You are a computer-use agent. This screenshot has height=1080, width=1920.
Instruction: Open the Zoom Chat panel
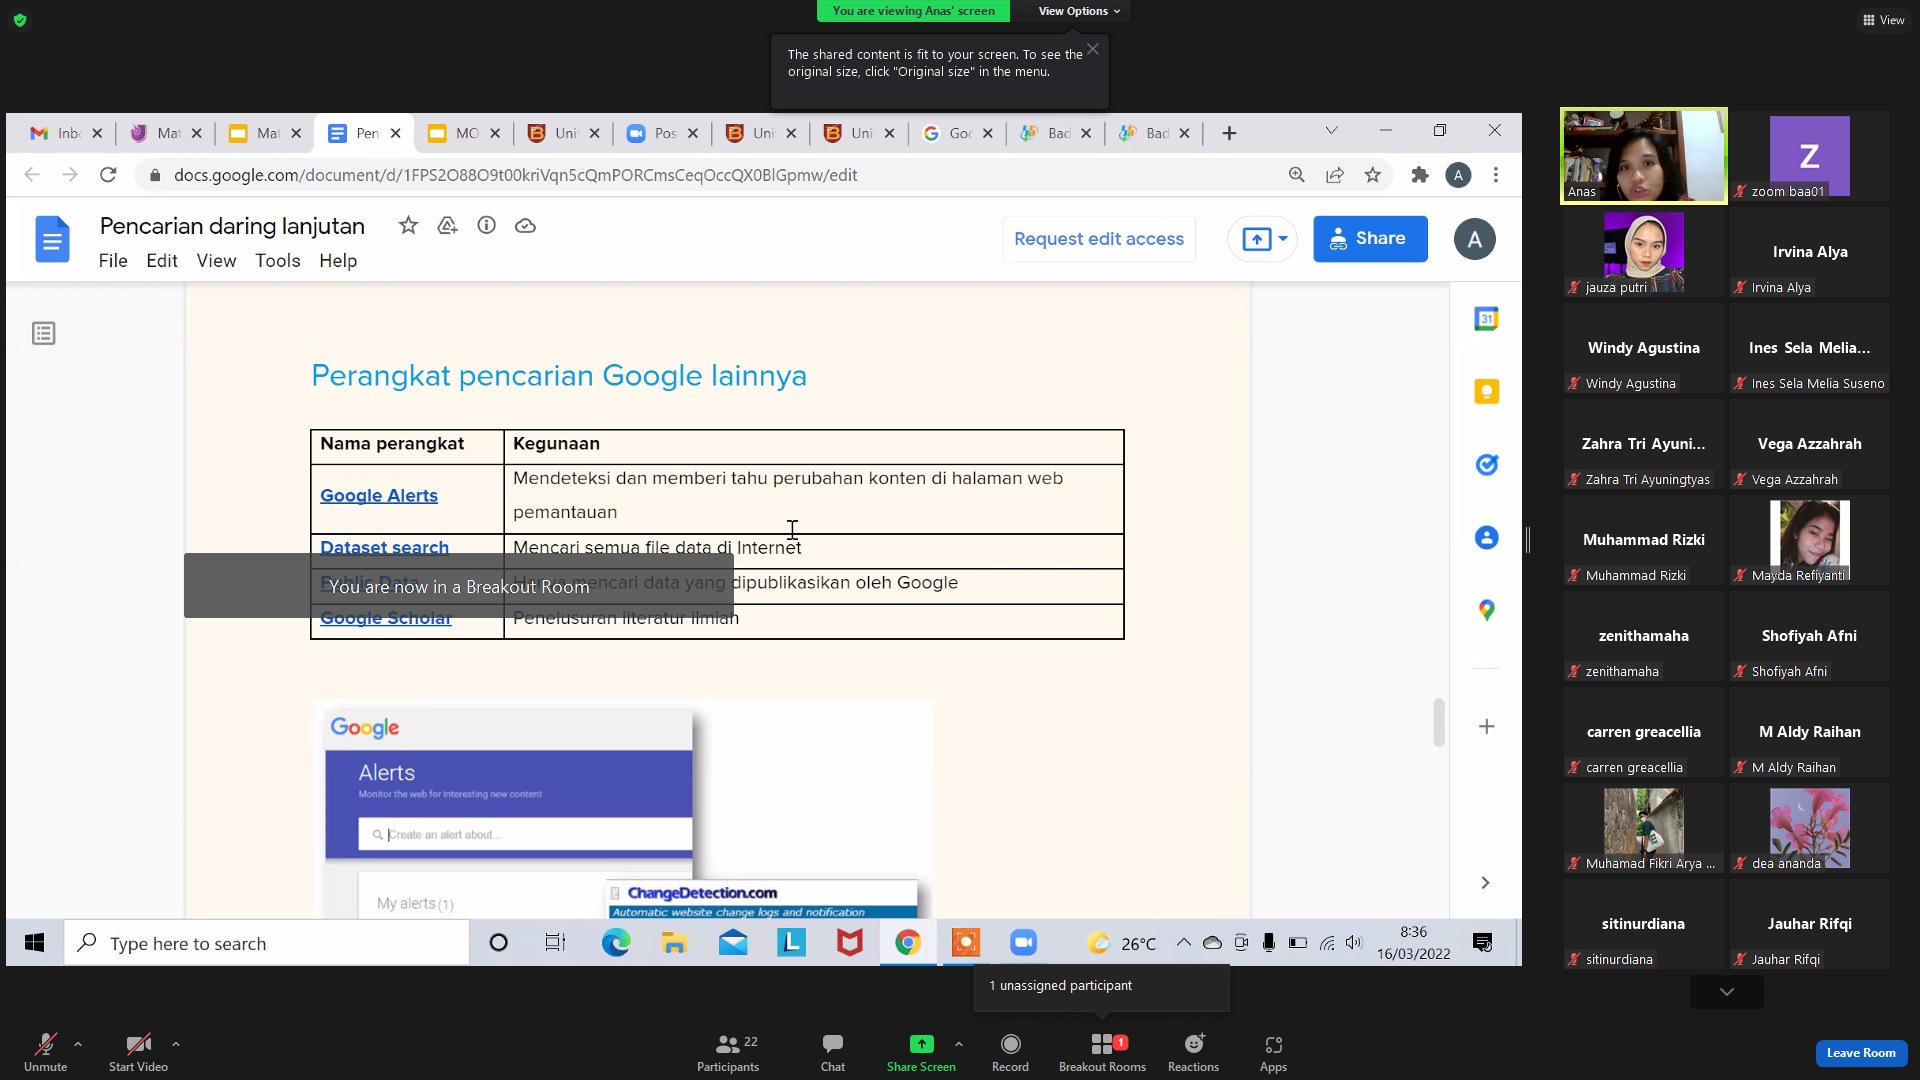tap(833, 1052)
